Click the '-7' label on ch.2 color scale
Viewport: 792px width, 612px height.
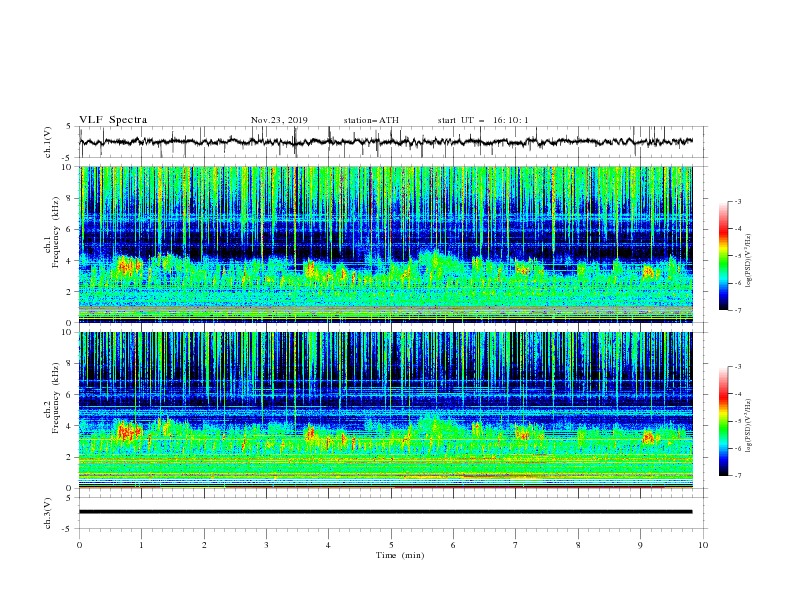[x=737, y=476]
